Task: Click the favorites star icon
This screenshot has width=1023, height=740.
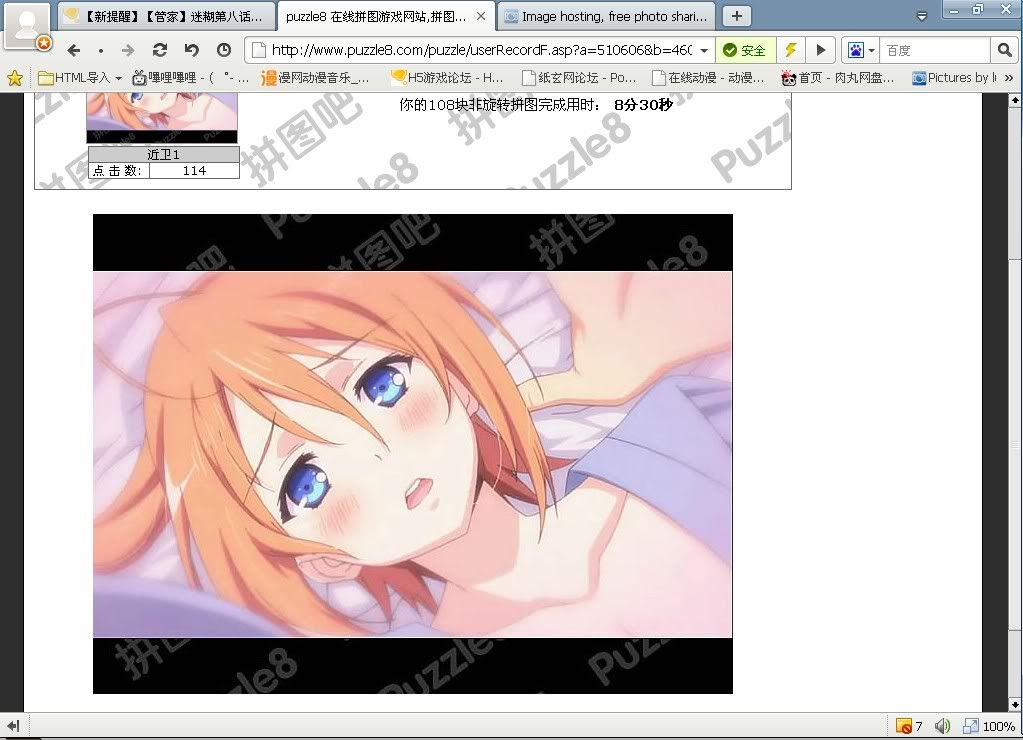Action: coord(14,78)
